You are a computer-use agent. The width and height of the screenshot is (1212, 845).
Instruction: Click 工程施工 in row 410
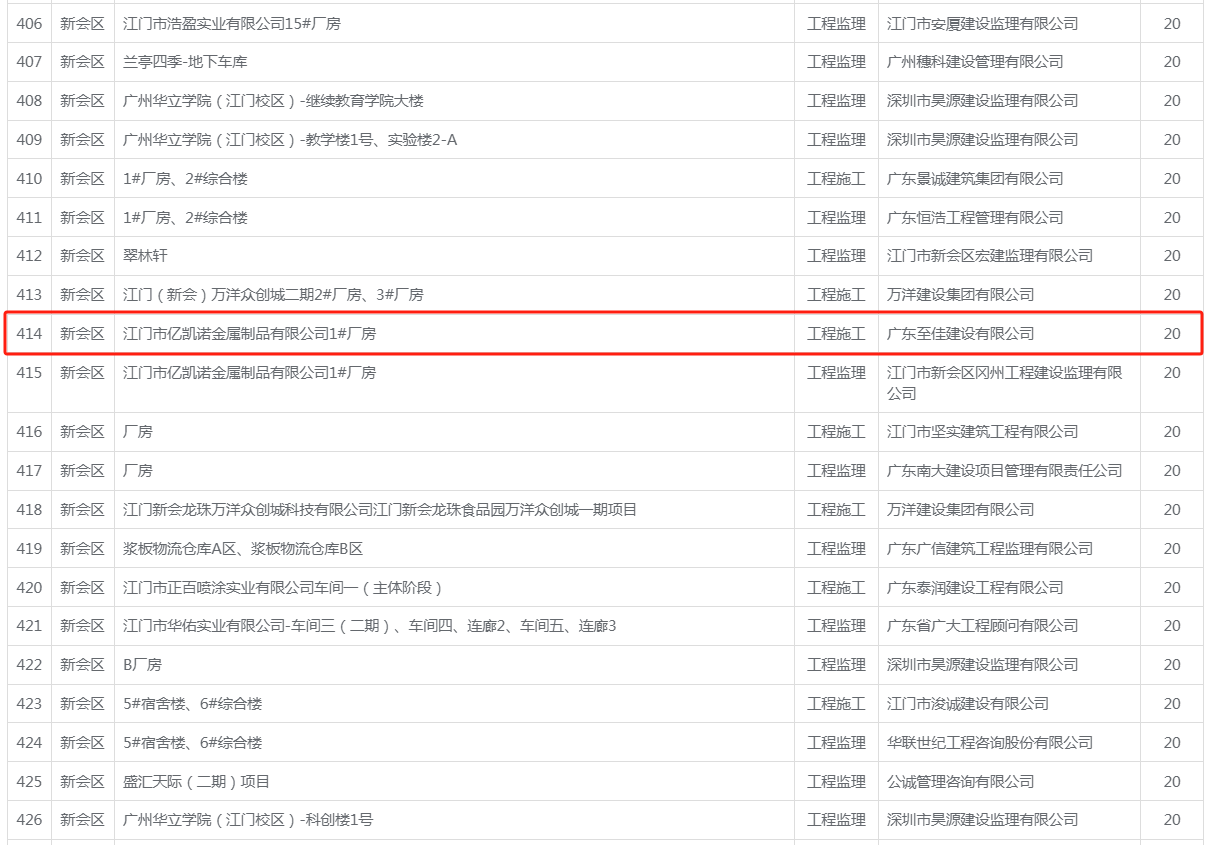pyautogui.click(x=836, y=179)
